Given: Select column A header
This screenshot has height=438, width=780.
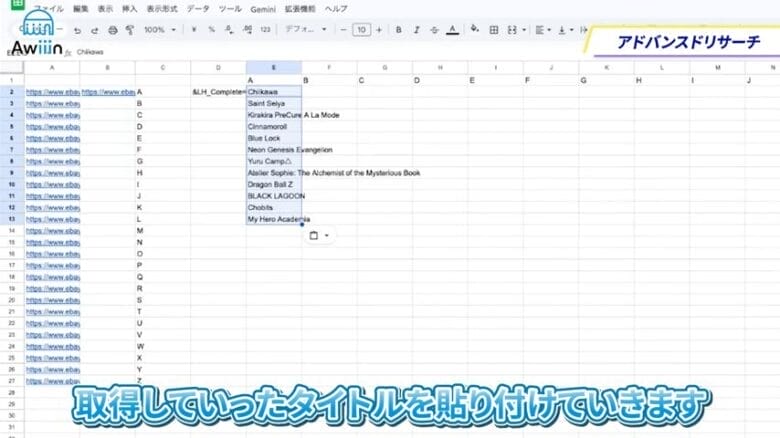Looking at the screenshot, I should [52, 67].
